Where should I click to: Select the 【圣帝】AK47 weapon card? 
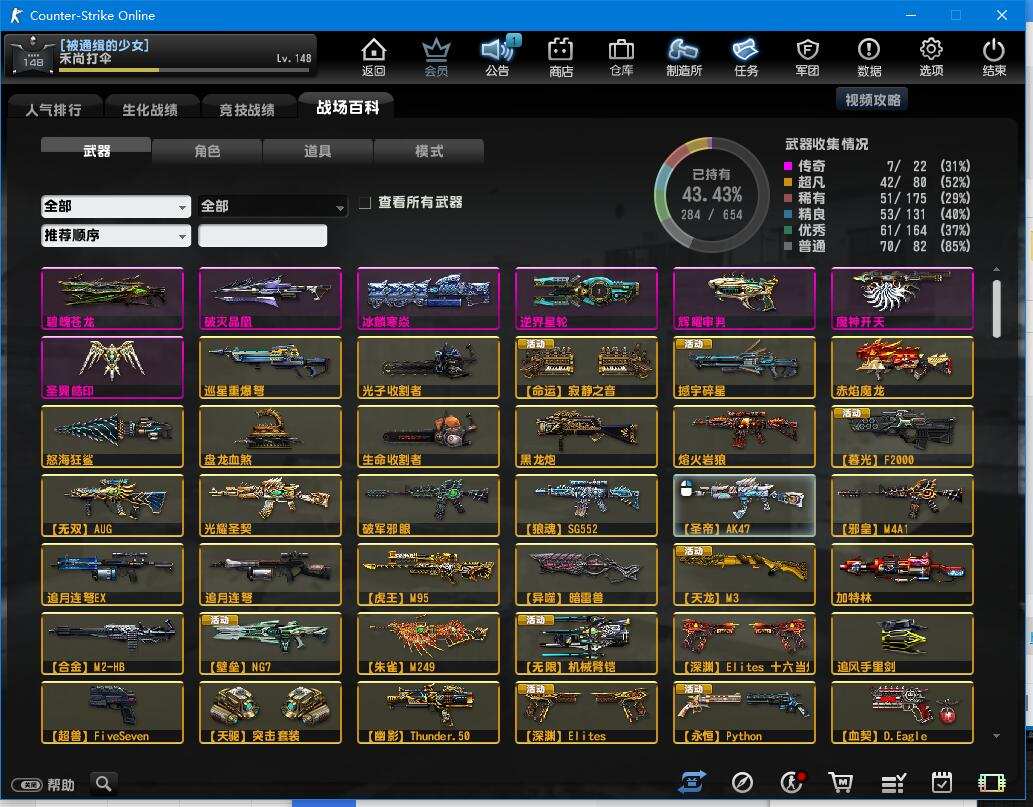tap(744, 506)
